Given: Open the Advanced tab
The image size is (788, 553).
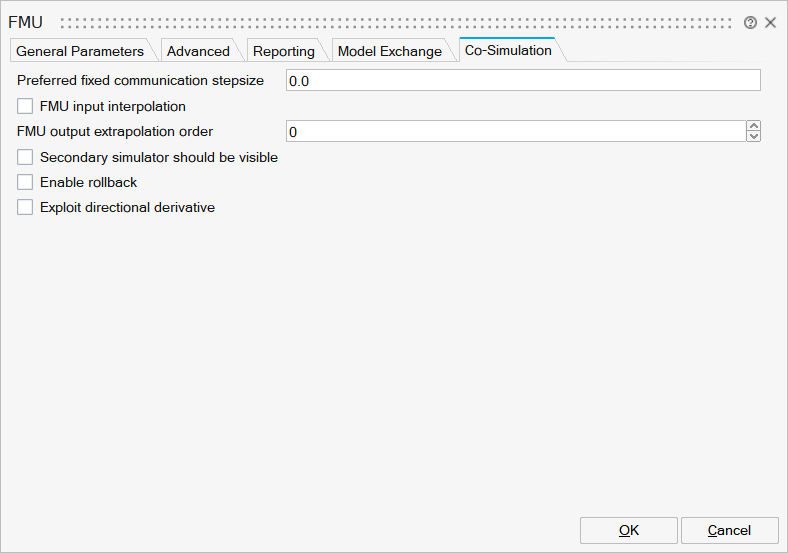Looking at the screenshot, I should [198, 51].
